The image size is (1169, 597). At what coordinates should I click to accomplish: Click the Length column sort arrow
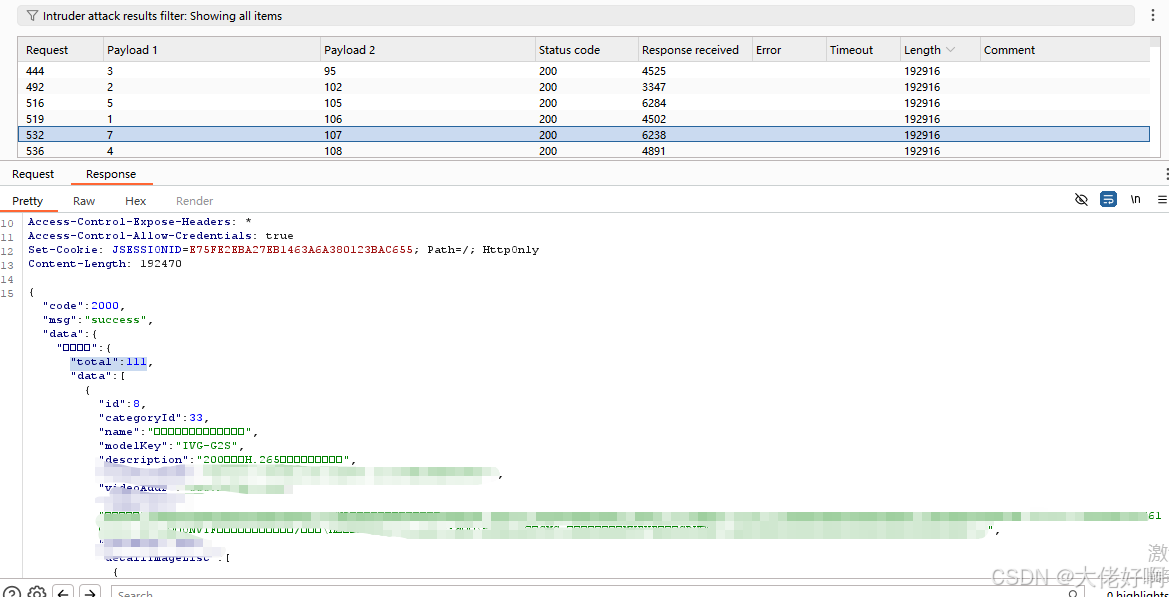[951, 50]
